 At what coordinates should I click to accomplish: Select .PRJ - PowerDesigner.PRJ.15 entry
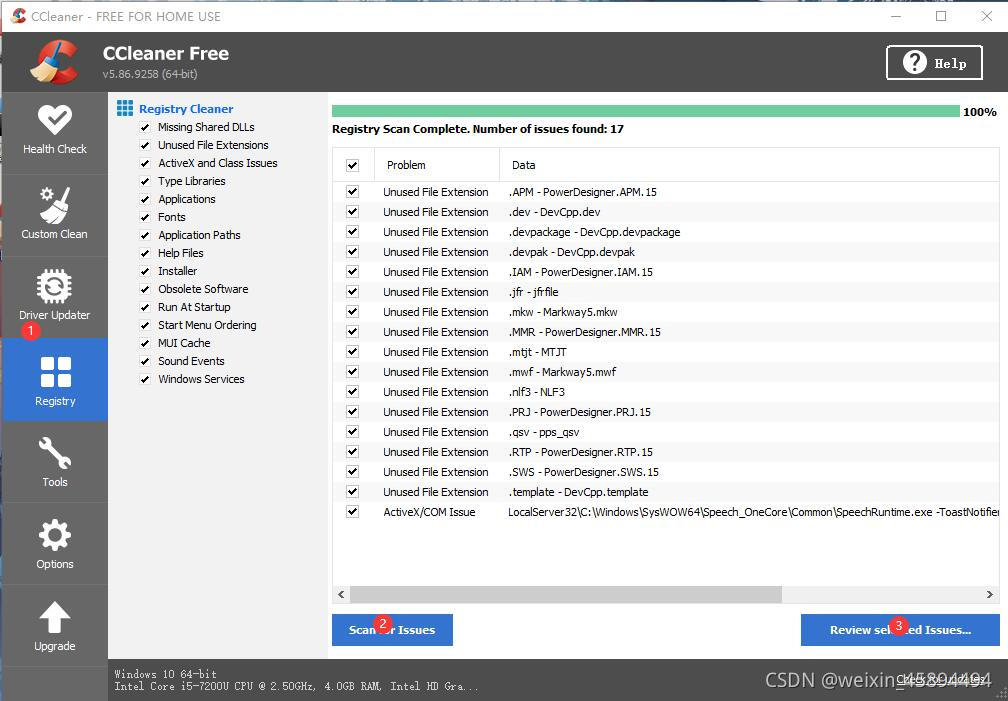580,412
